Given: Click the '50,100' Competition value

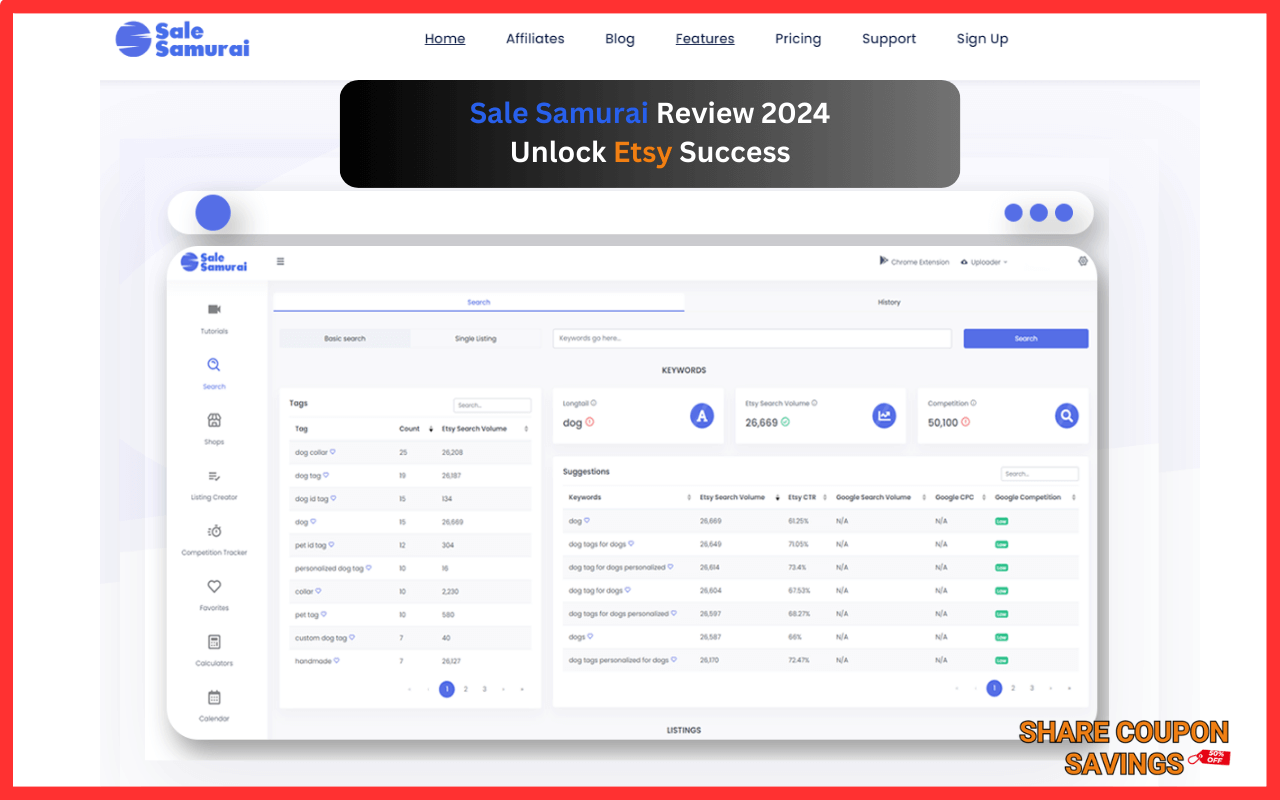Looking at the screenshot, I should [943, 423].
